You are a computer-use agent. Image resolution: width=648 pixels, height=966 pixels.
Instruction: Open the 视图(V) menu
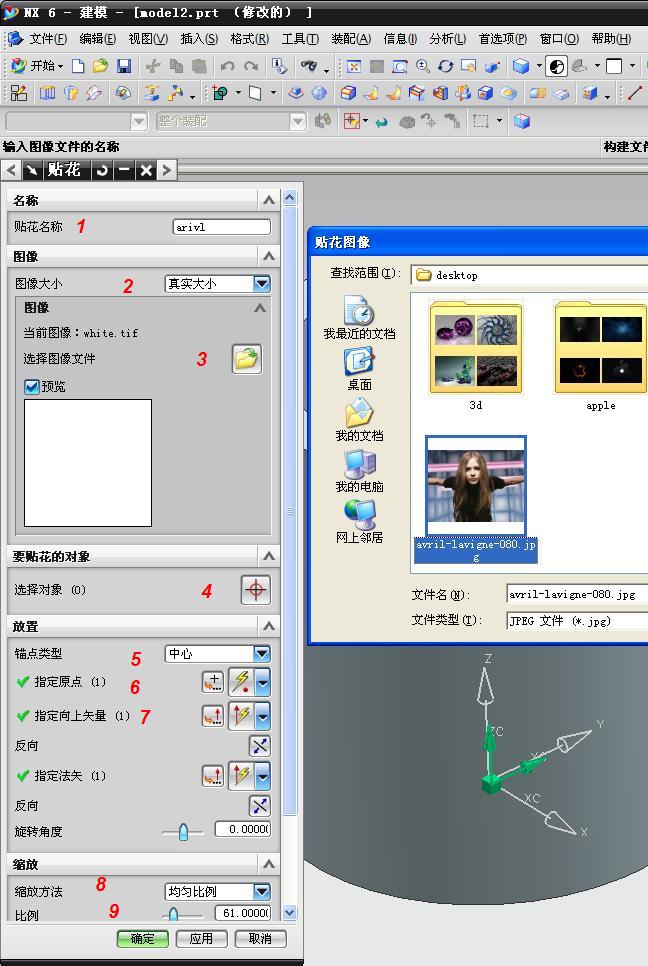[148, 39]
